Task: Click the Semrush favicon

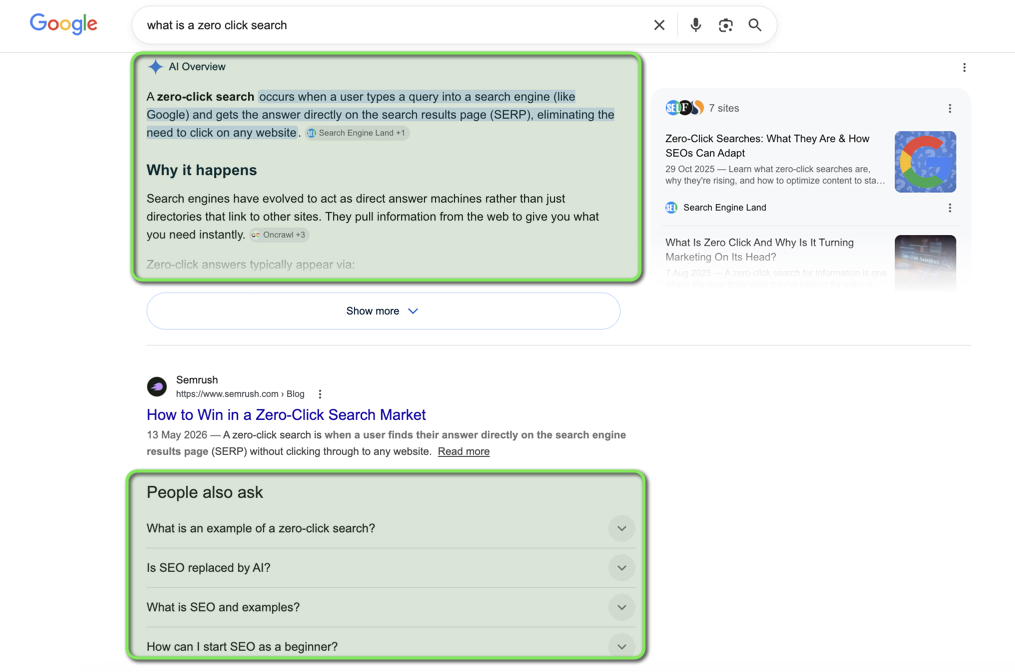Action: pos(157,386)
